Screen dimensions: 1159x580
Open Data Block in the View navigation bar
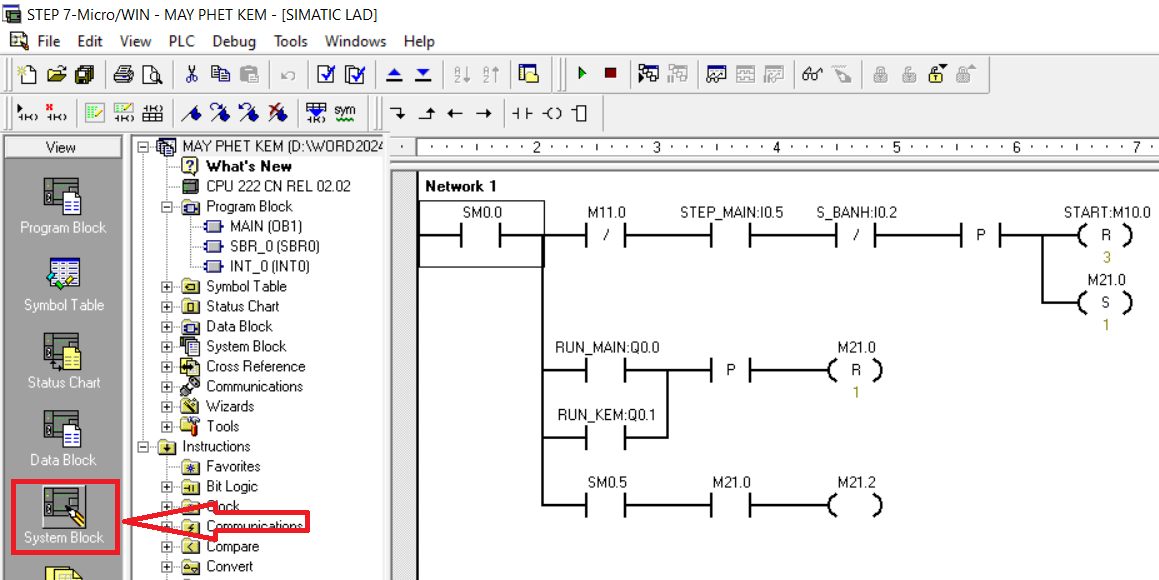[x=63, y=439]
